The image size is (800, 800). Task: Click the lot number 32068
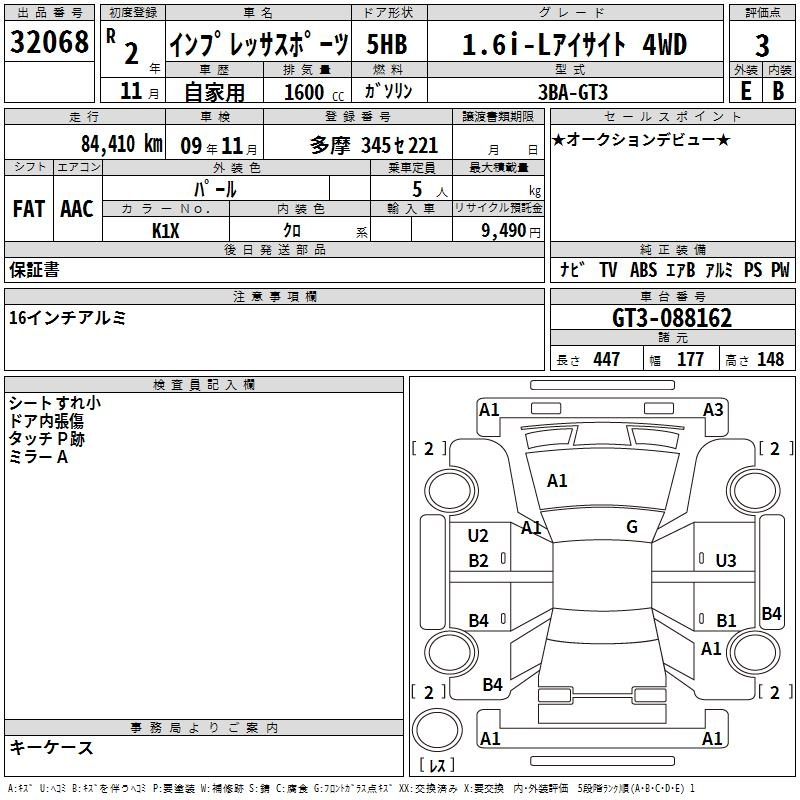click(49, 42)
